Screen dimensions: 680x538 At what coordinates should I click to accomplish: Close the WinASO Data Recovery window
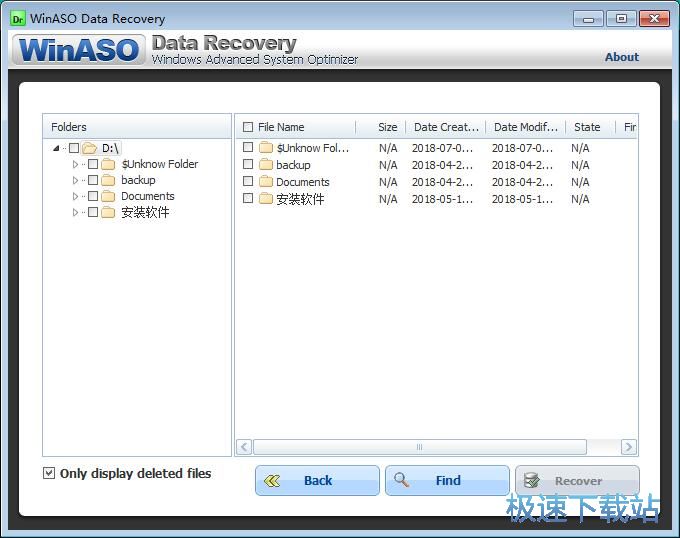654,19
